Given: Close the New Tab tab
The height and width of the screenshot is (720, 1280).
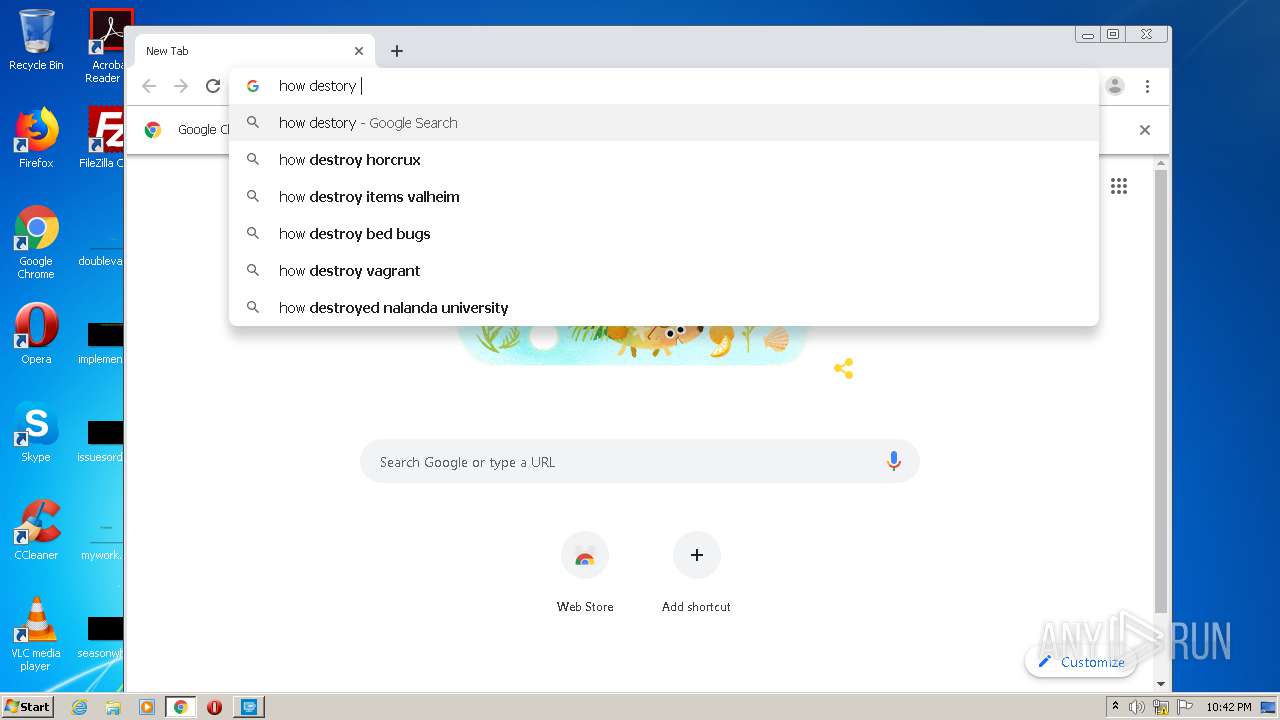Looking at the screenshot, I should pyautogui.click(x=359, y=51).
